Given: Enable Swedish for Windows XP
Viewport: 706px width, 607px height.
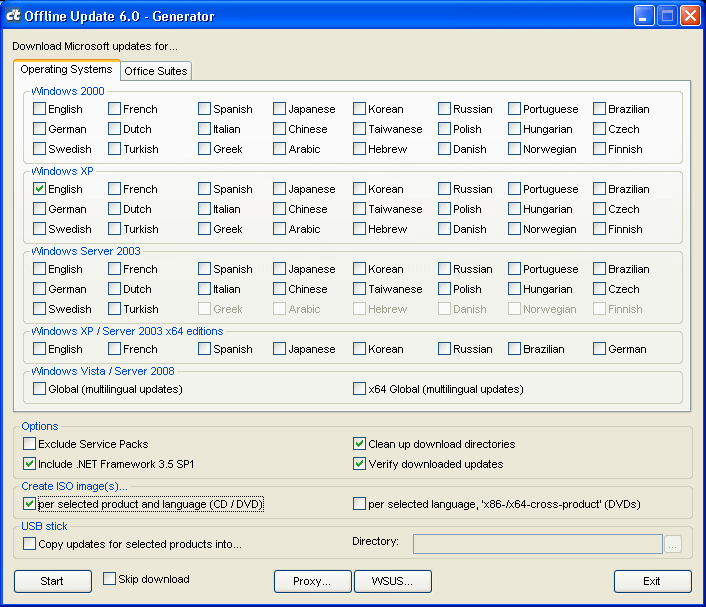Looking at the screenshot, I should pos(39,229).
